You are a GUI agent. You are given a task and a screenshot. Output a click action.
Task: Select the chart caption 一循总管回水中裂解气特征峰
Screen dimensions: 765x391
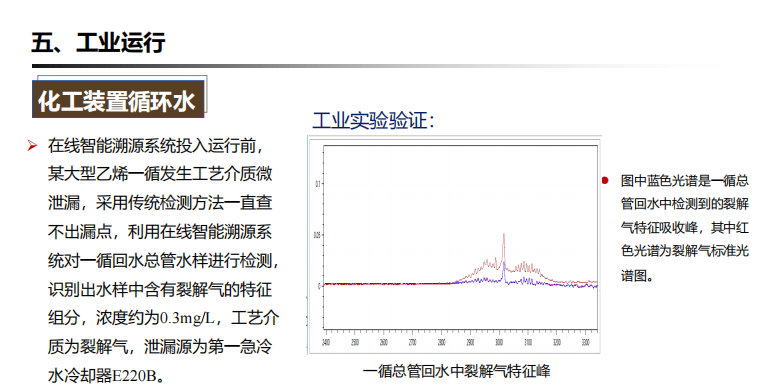point(456,371)
